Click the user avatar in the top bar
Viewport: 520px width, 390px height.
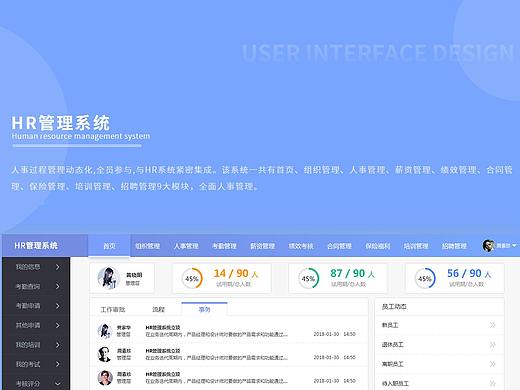[488, 246]
